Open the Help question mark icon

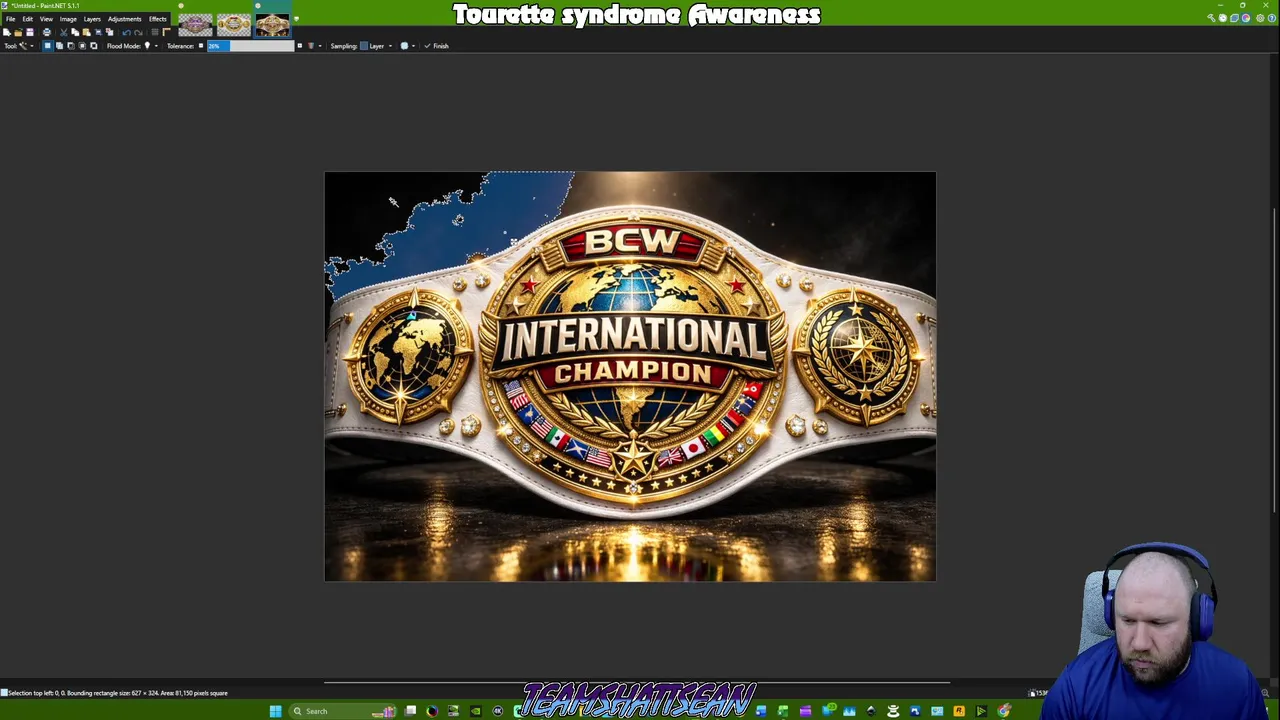tap(1272, 18)
